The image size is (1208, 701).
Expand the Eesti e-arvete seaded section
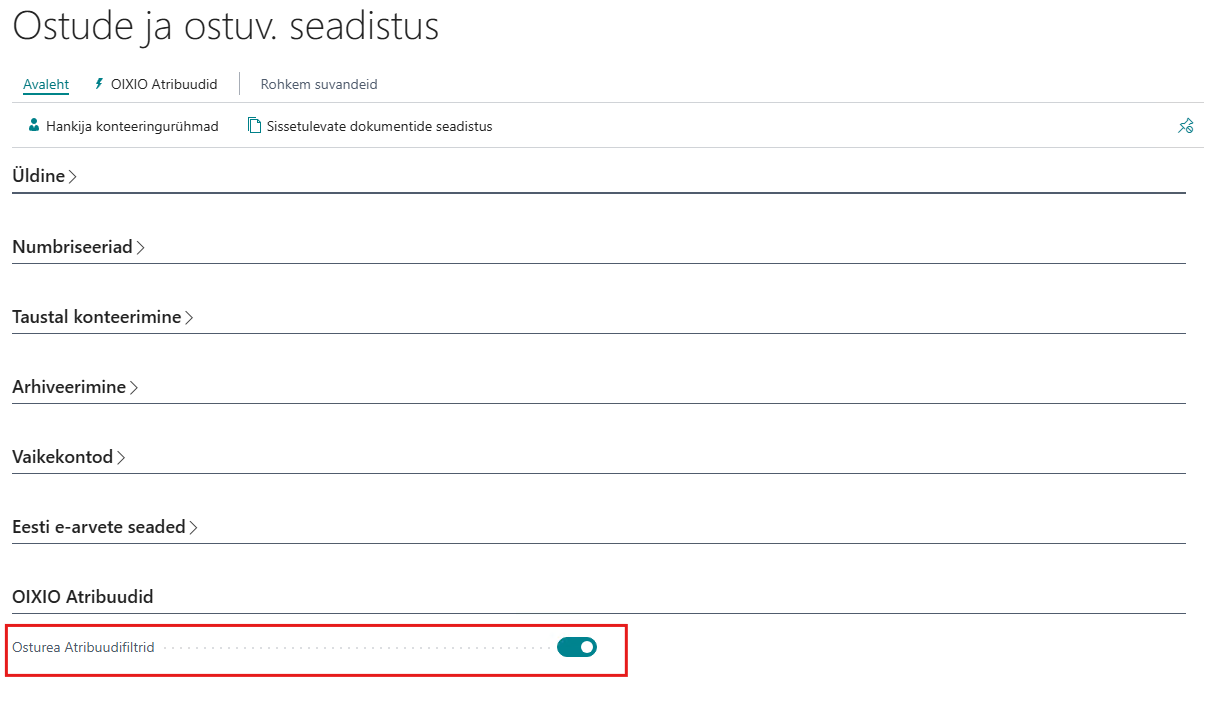(99, 527)
